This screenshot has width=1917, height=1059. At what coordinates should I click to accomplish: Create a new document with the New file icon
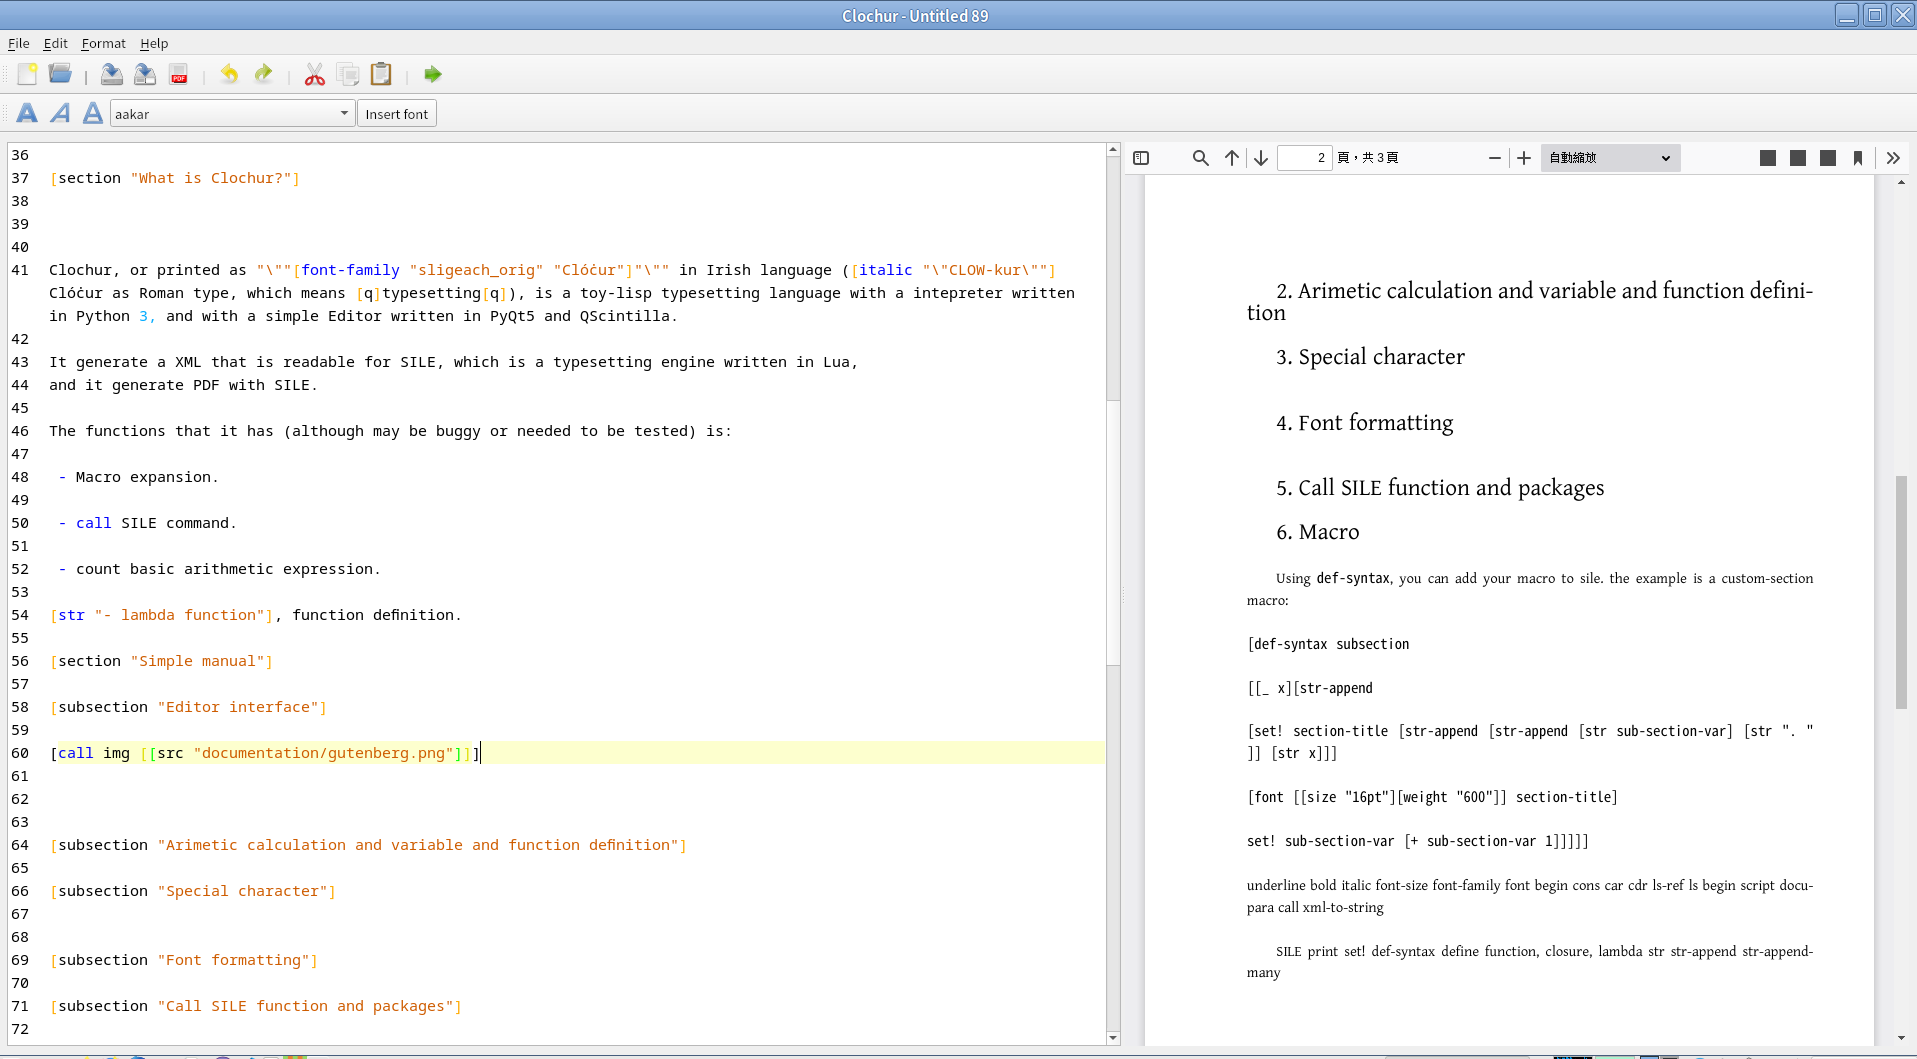pos(27,74)
